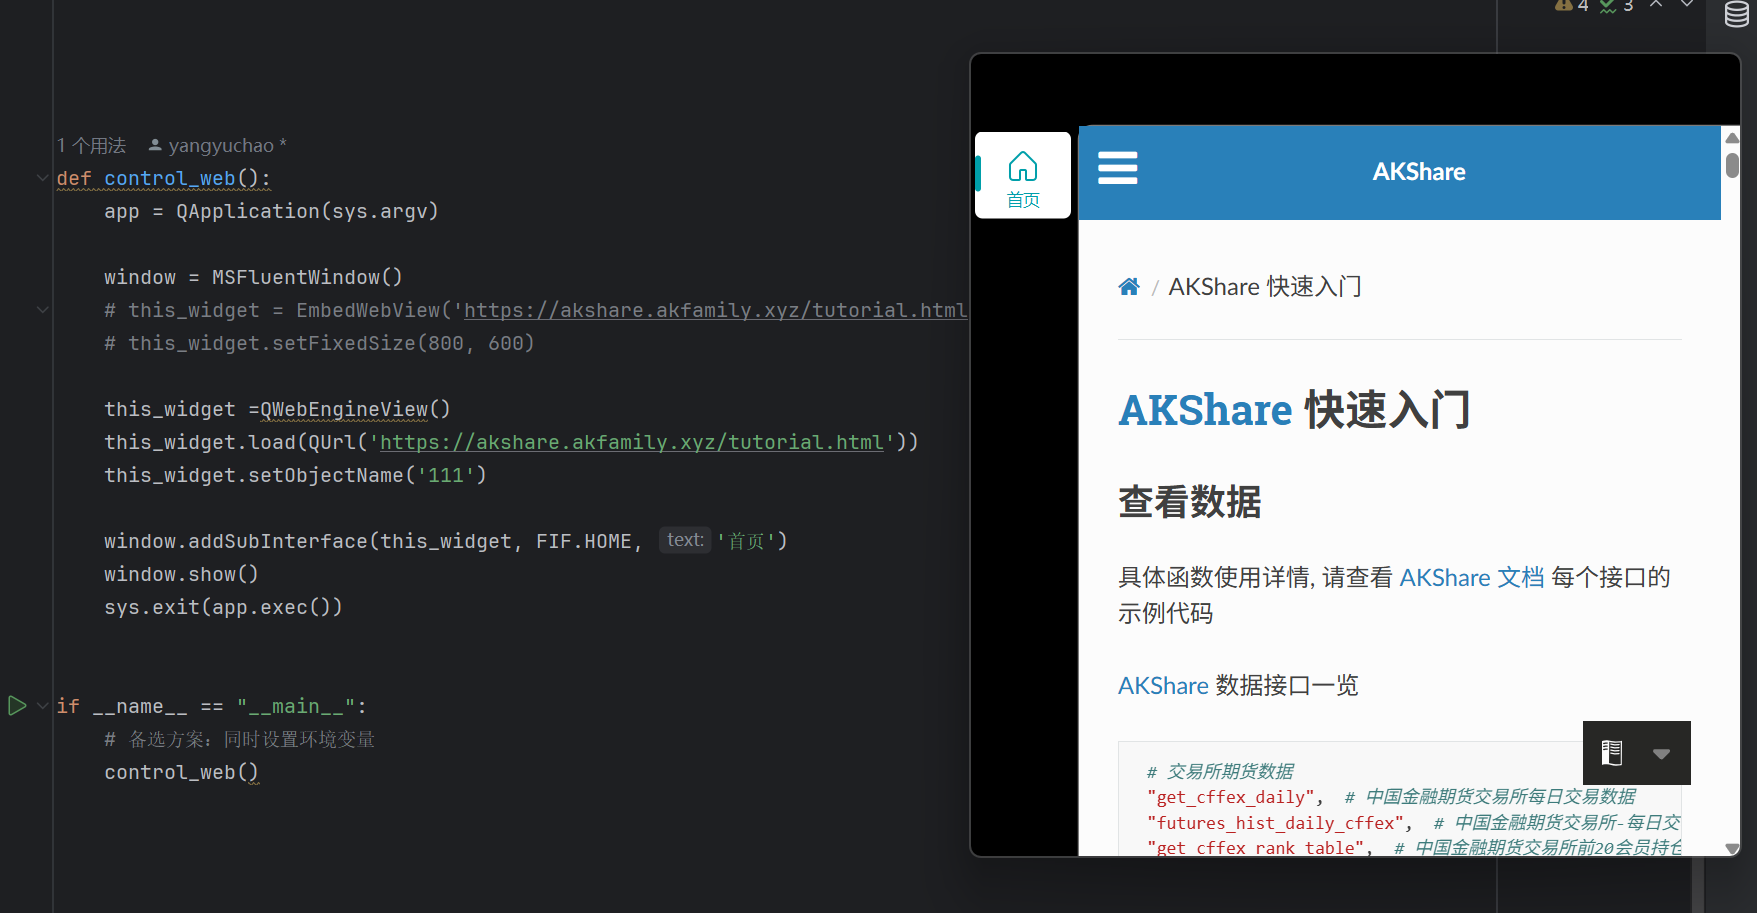Click the '# 交易所期货数据' comment in code block
This screenshot has width=1757, height=913.
(x=1220, y=771)
